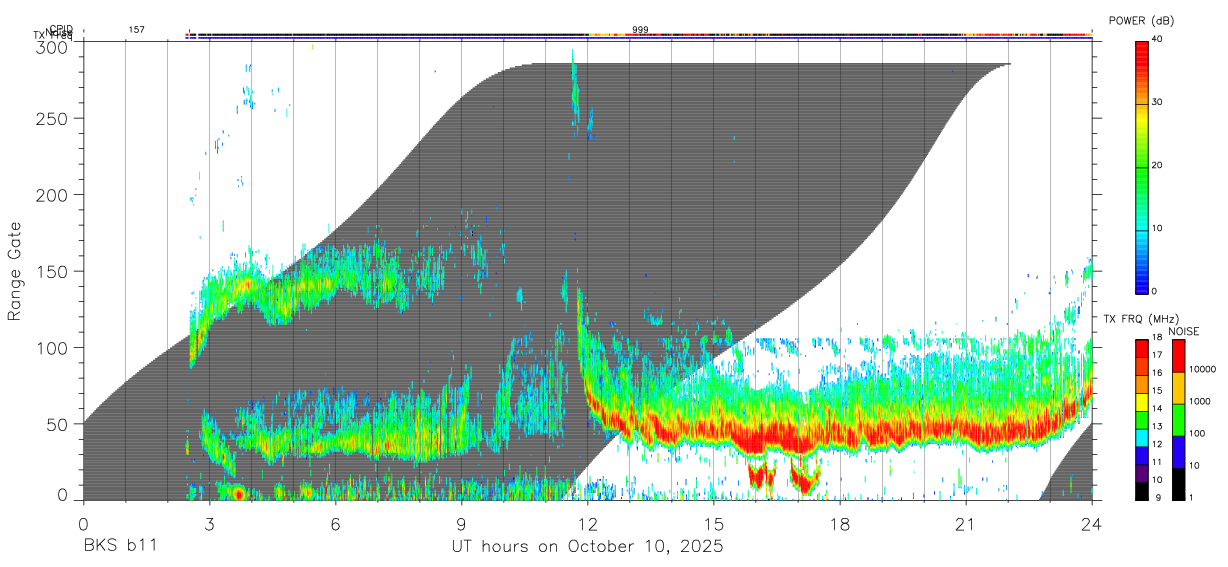
Task: Click the x-axis hour label 21
Action: point(966,524)
